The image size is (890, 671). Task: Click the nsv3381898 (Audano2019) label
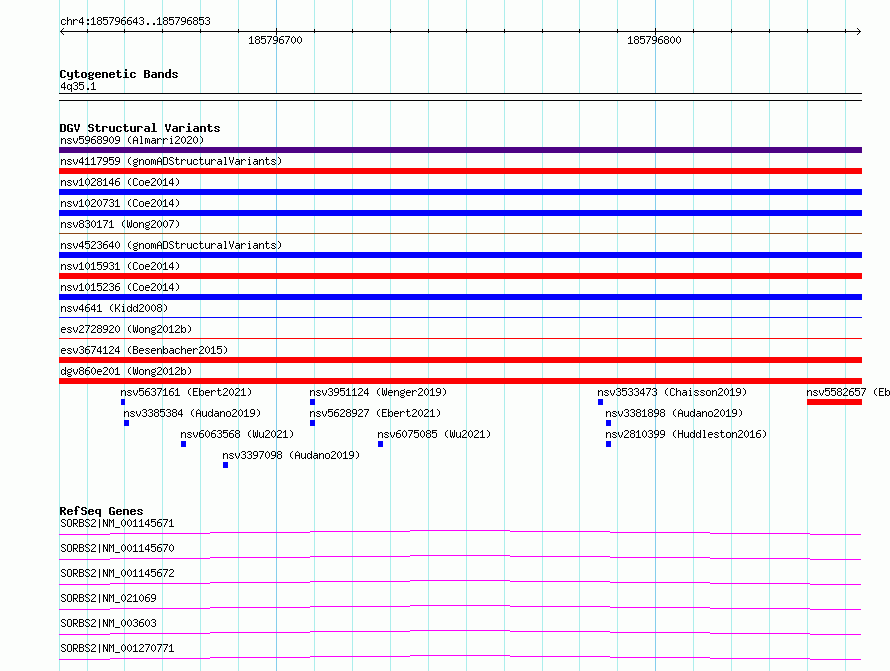pos(674,413)
